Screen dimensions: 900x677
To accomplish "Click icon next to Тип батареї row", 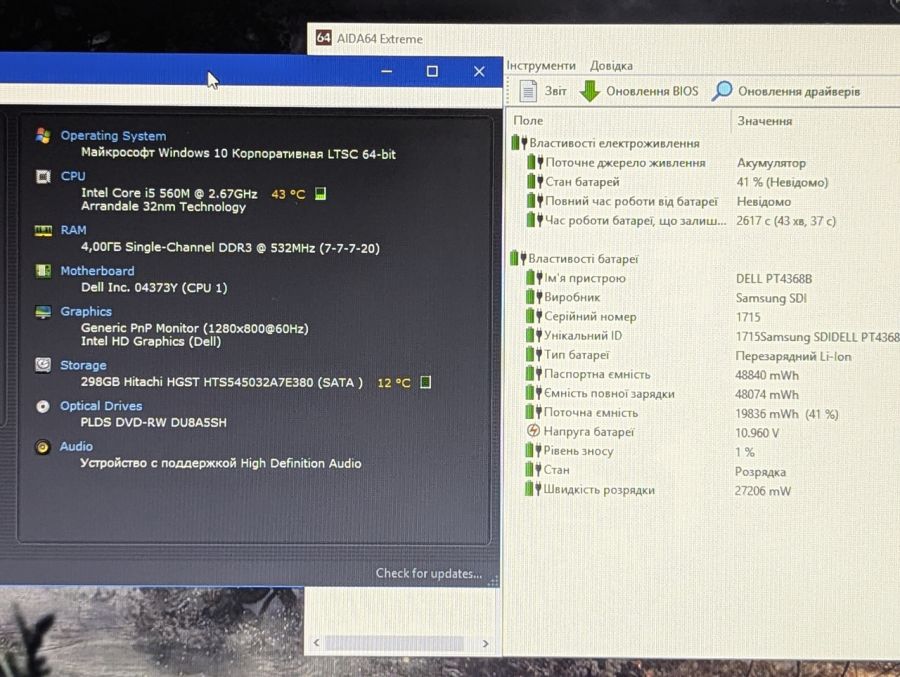I will click(534, 354).
